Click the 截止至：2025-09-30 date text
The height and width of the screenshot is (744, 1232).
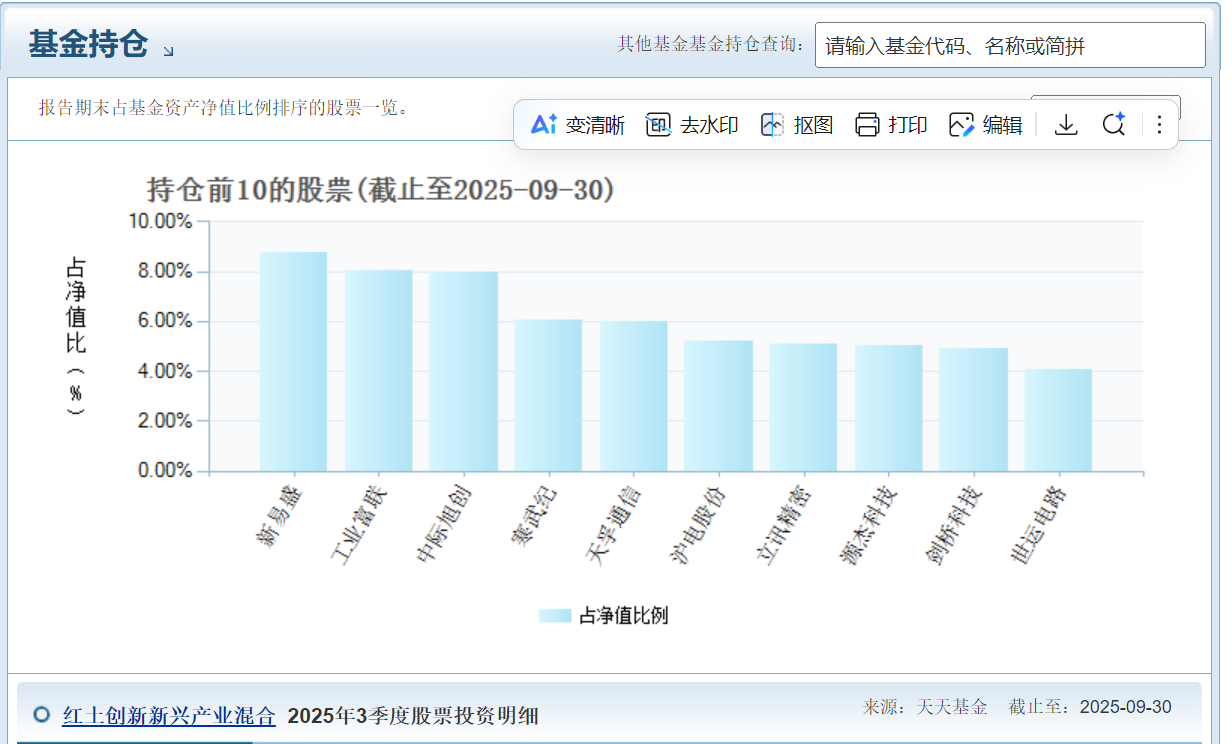1089,707
